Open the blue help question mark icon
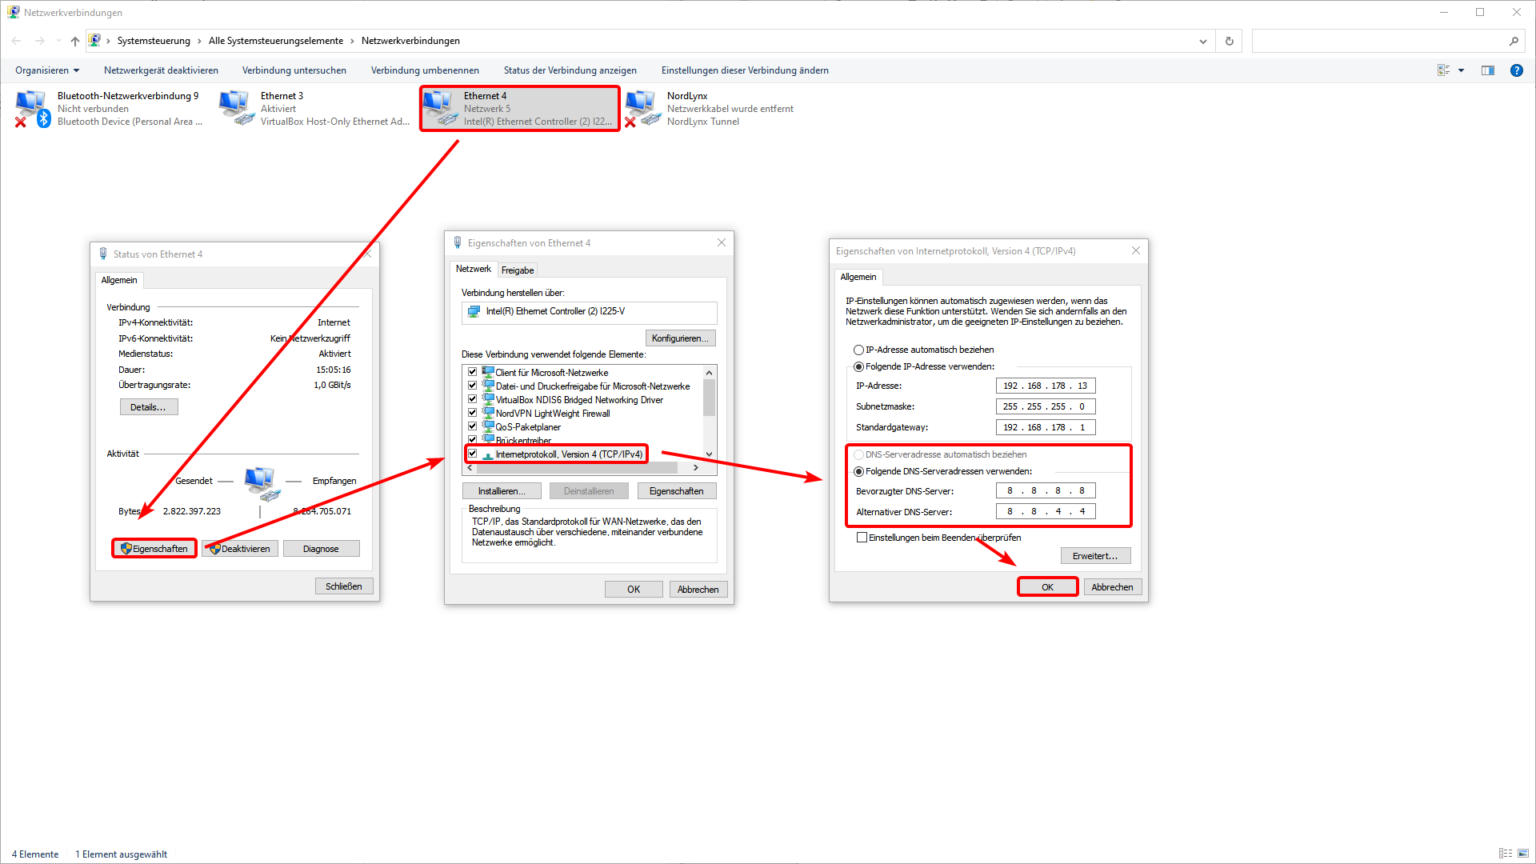The width and height of the screenshot is (1536, 864). [x=1516, y=70]
